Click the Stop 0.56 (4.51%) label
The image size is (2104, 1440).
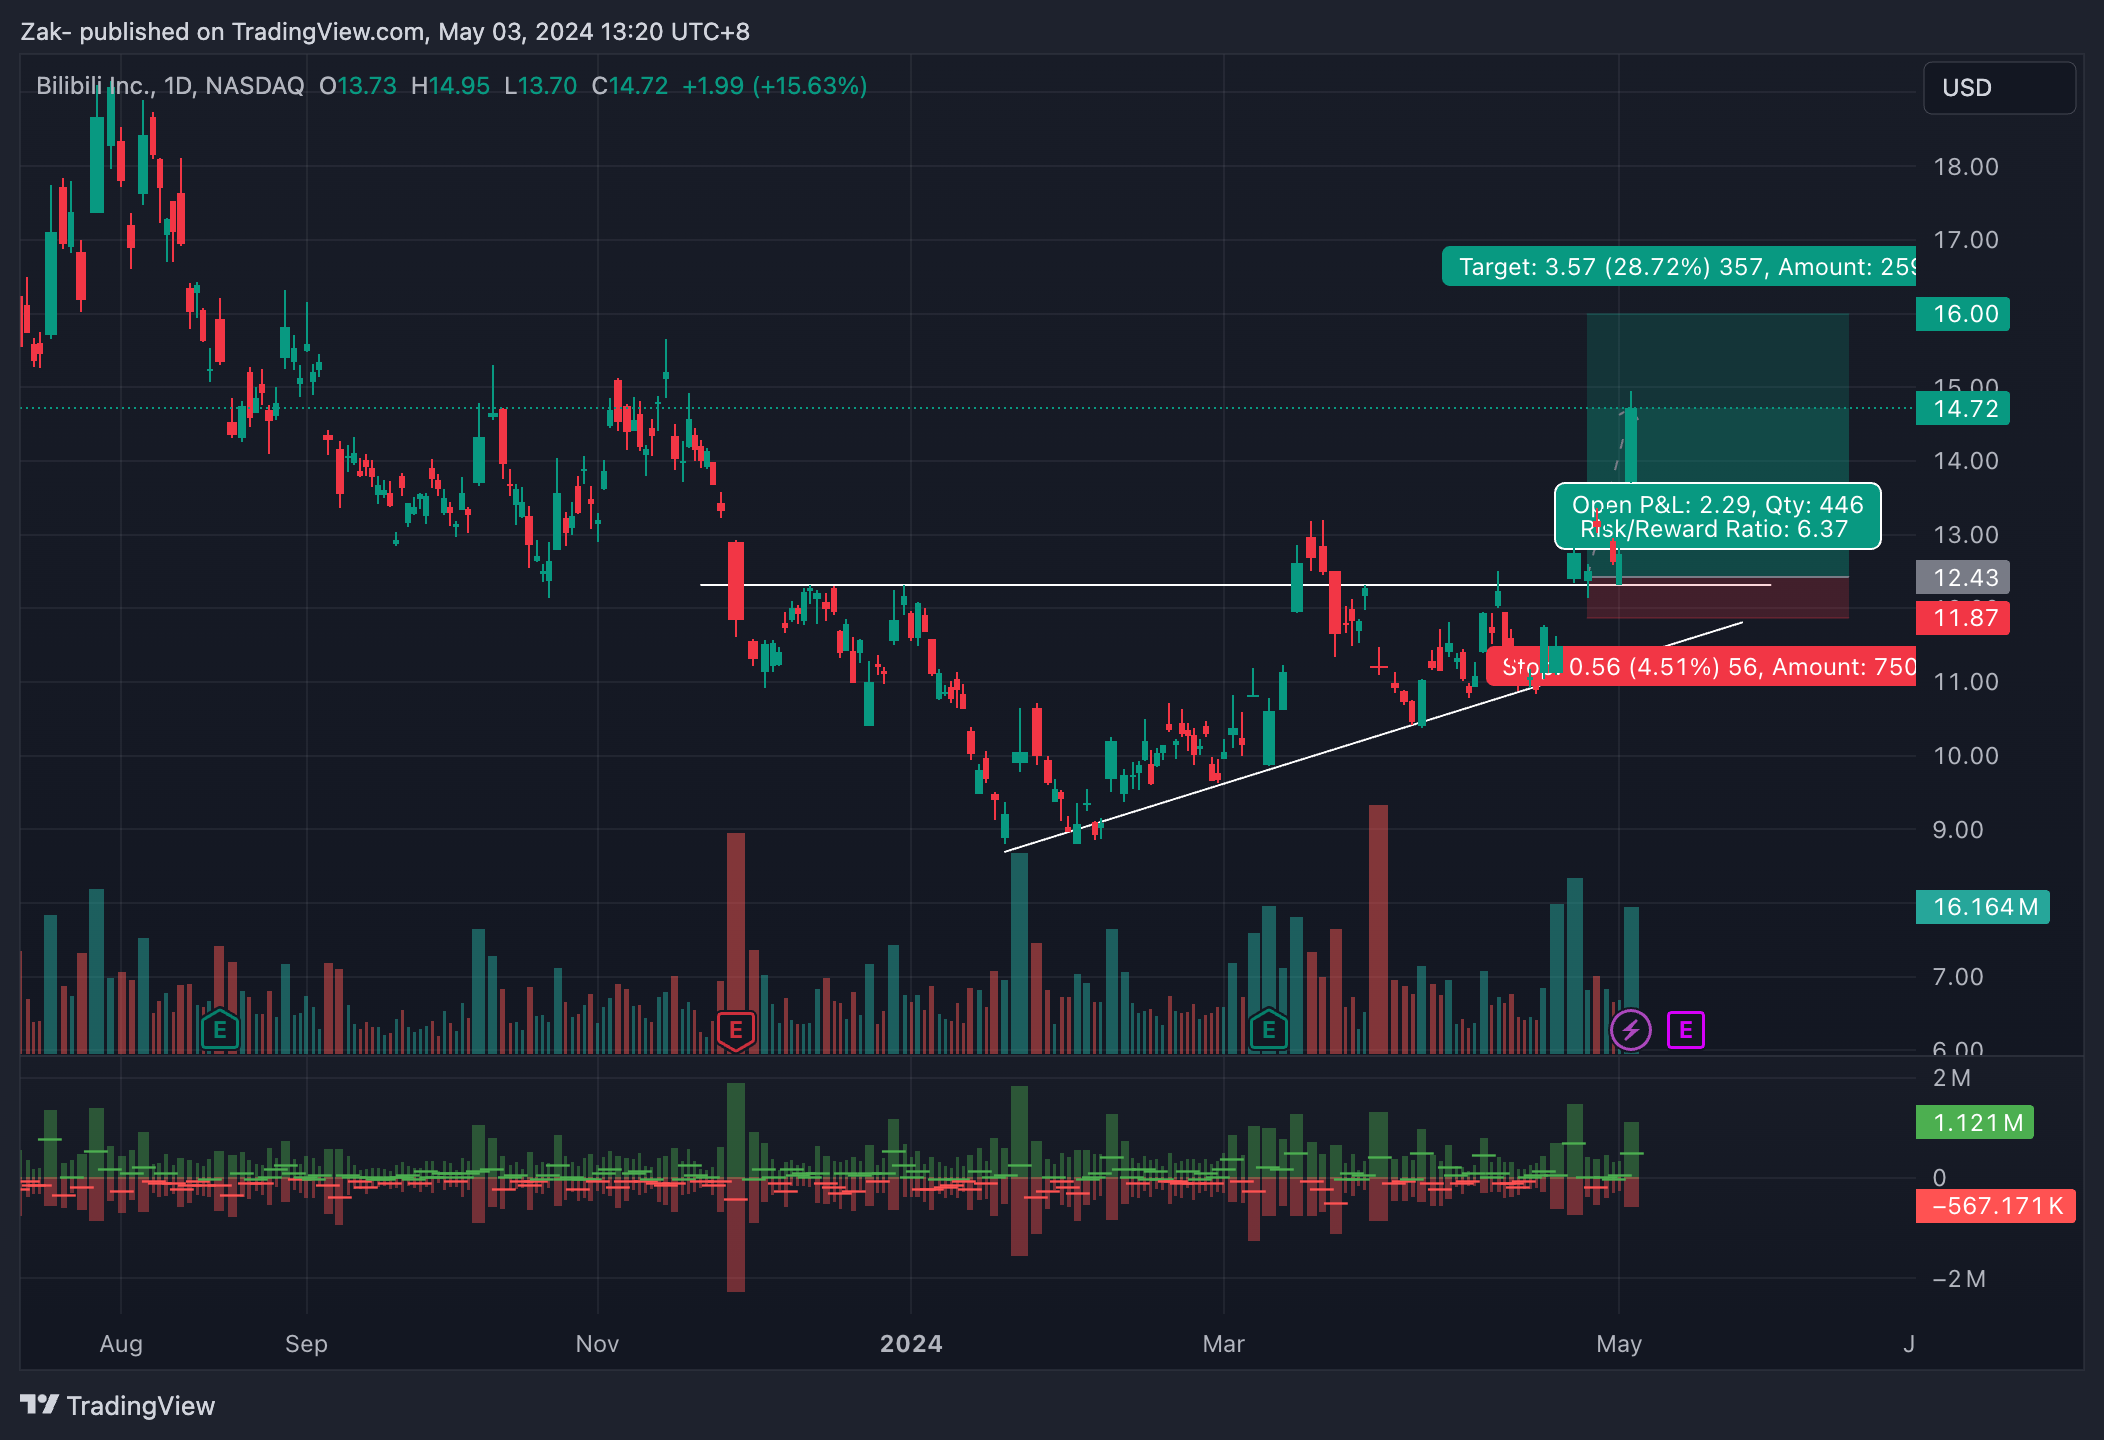tap(1701, 666)
